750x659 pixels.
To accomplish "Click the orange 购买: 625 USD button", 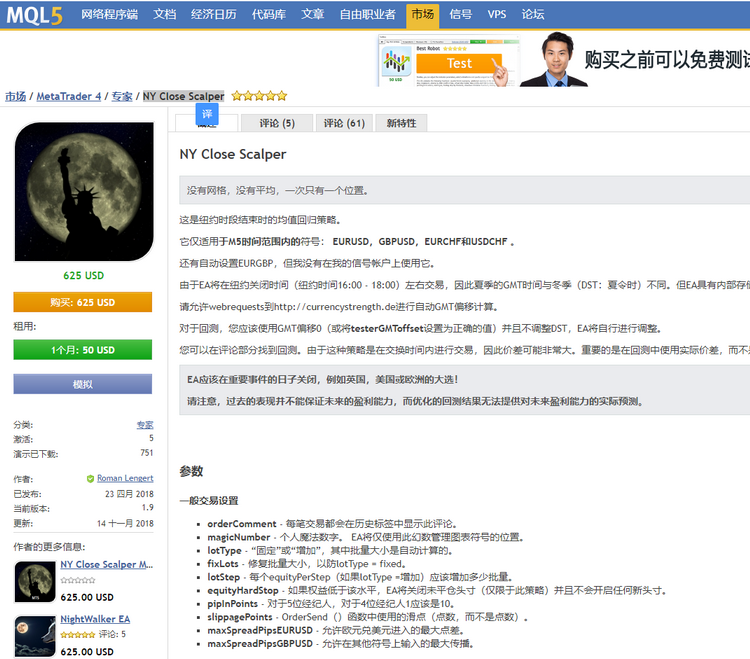I will pos(83,302).
